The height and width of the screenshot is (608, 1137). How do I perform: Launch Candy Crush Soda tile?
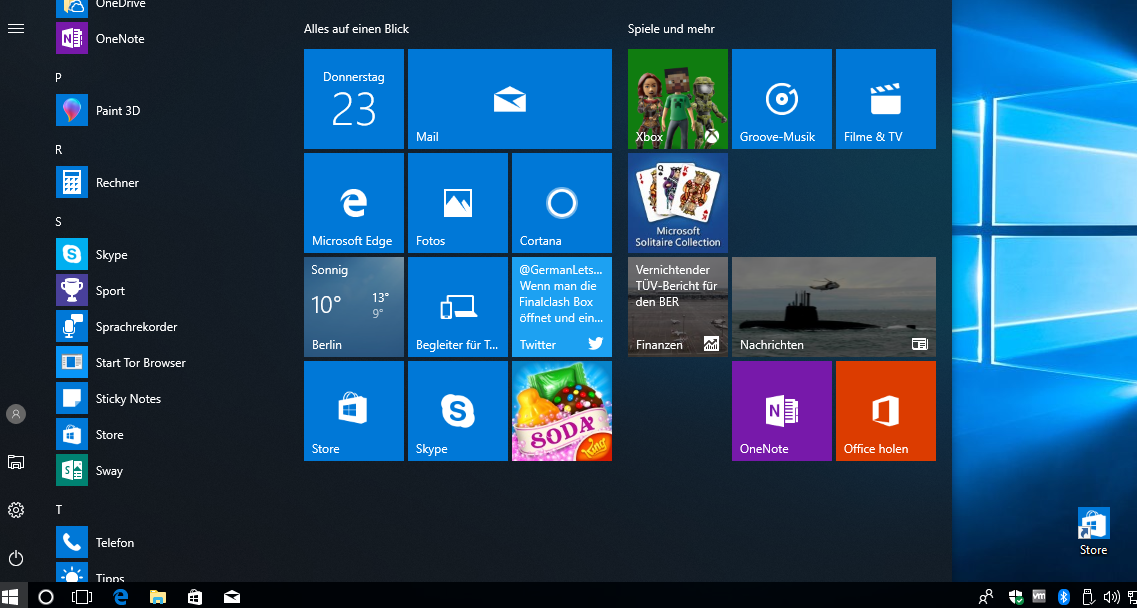(x=561, y=411)
